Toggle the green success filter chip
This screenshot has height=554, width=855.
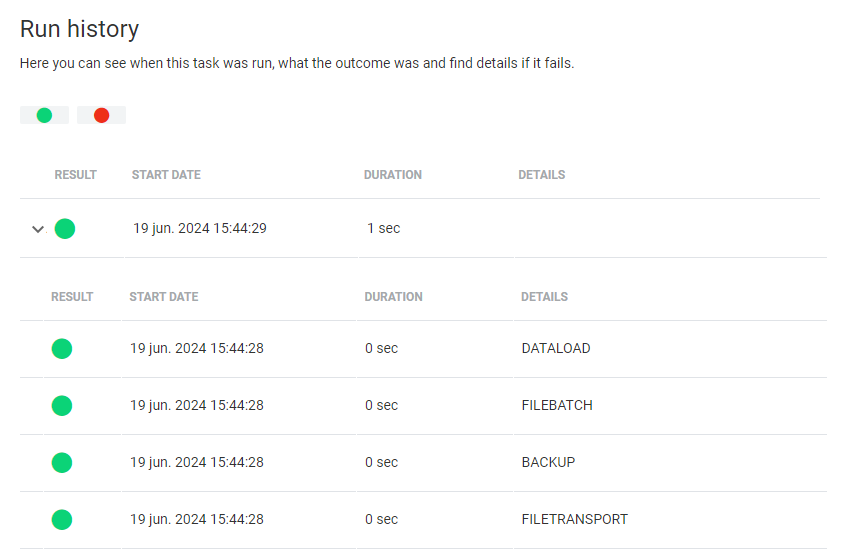click(44, 115)
